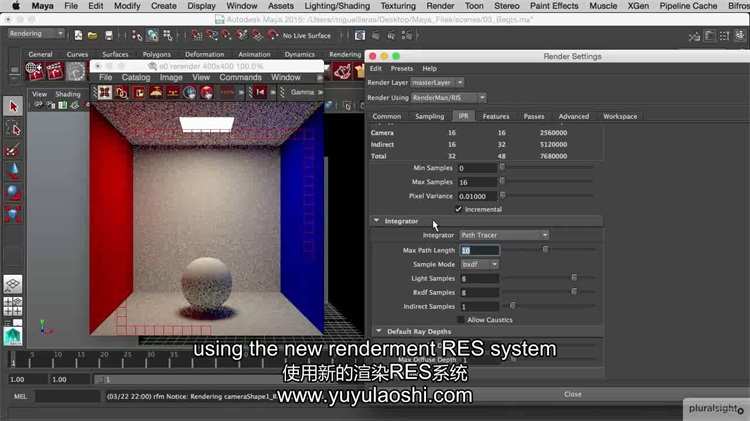This screenshot has width=750, height=421.
Task: Open the Animation shelf tab
Action: (x=254, y=54)
